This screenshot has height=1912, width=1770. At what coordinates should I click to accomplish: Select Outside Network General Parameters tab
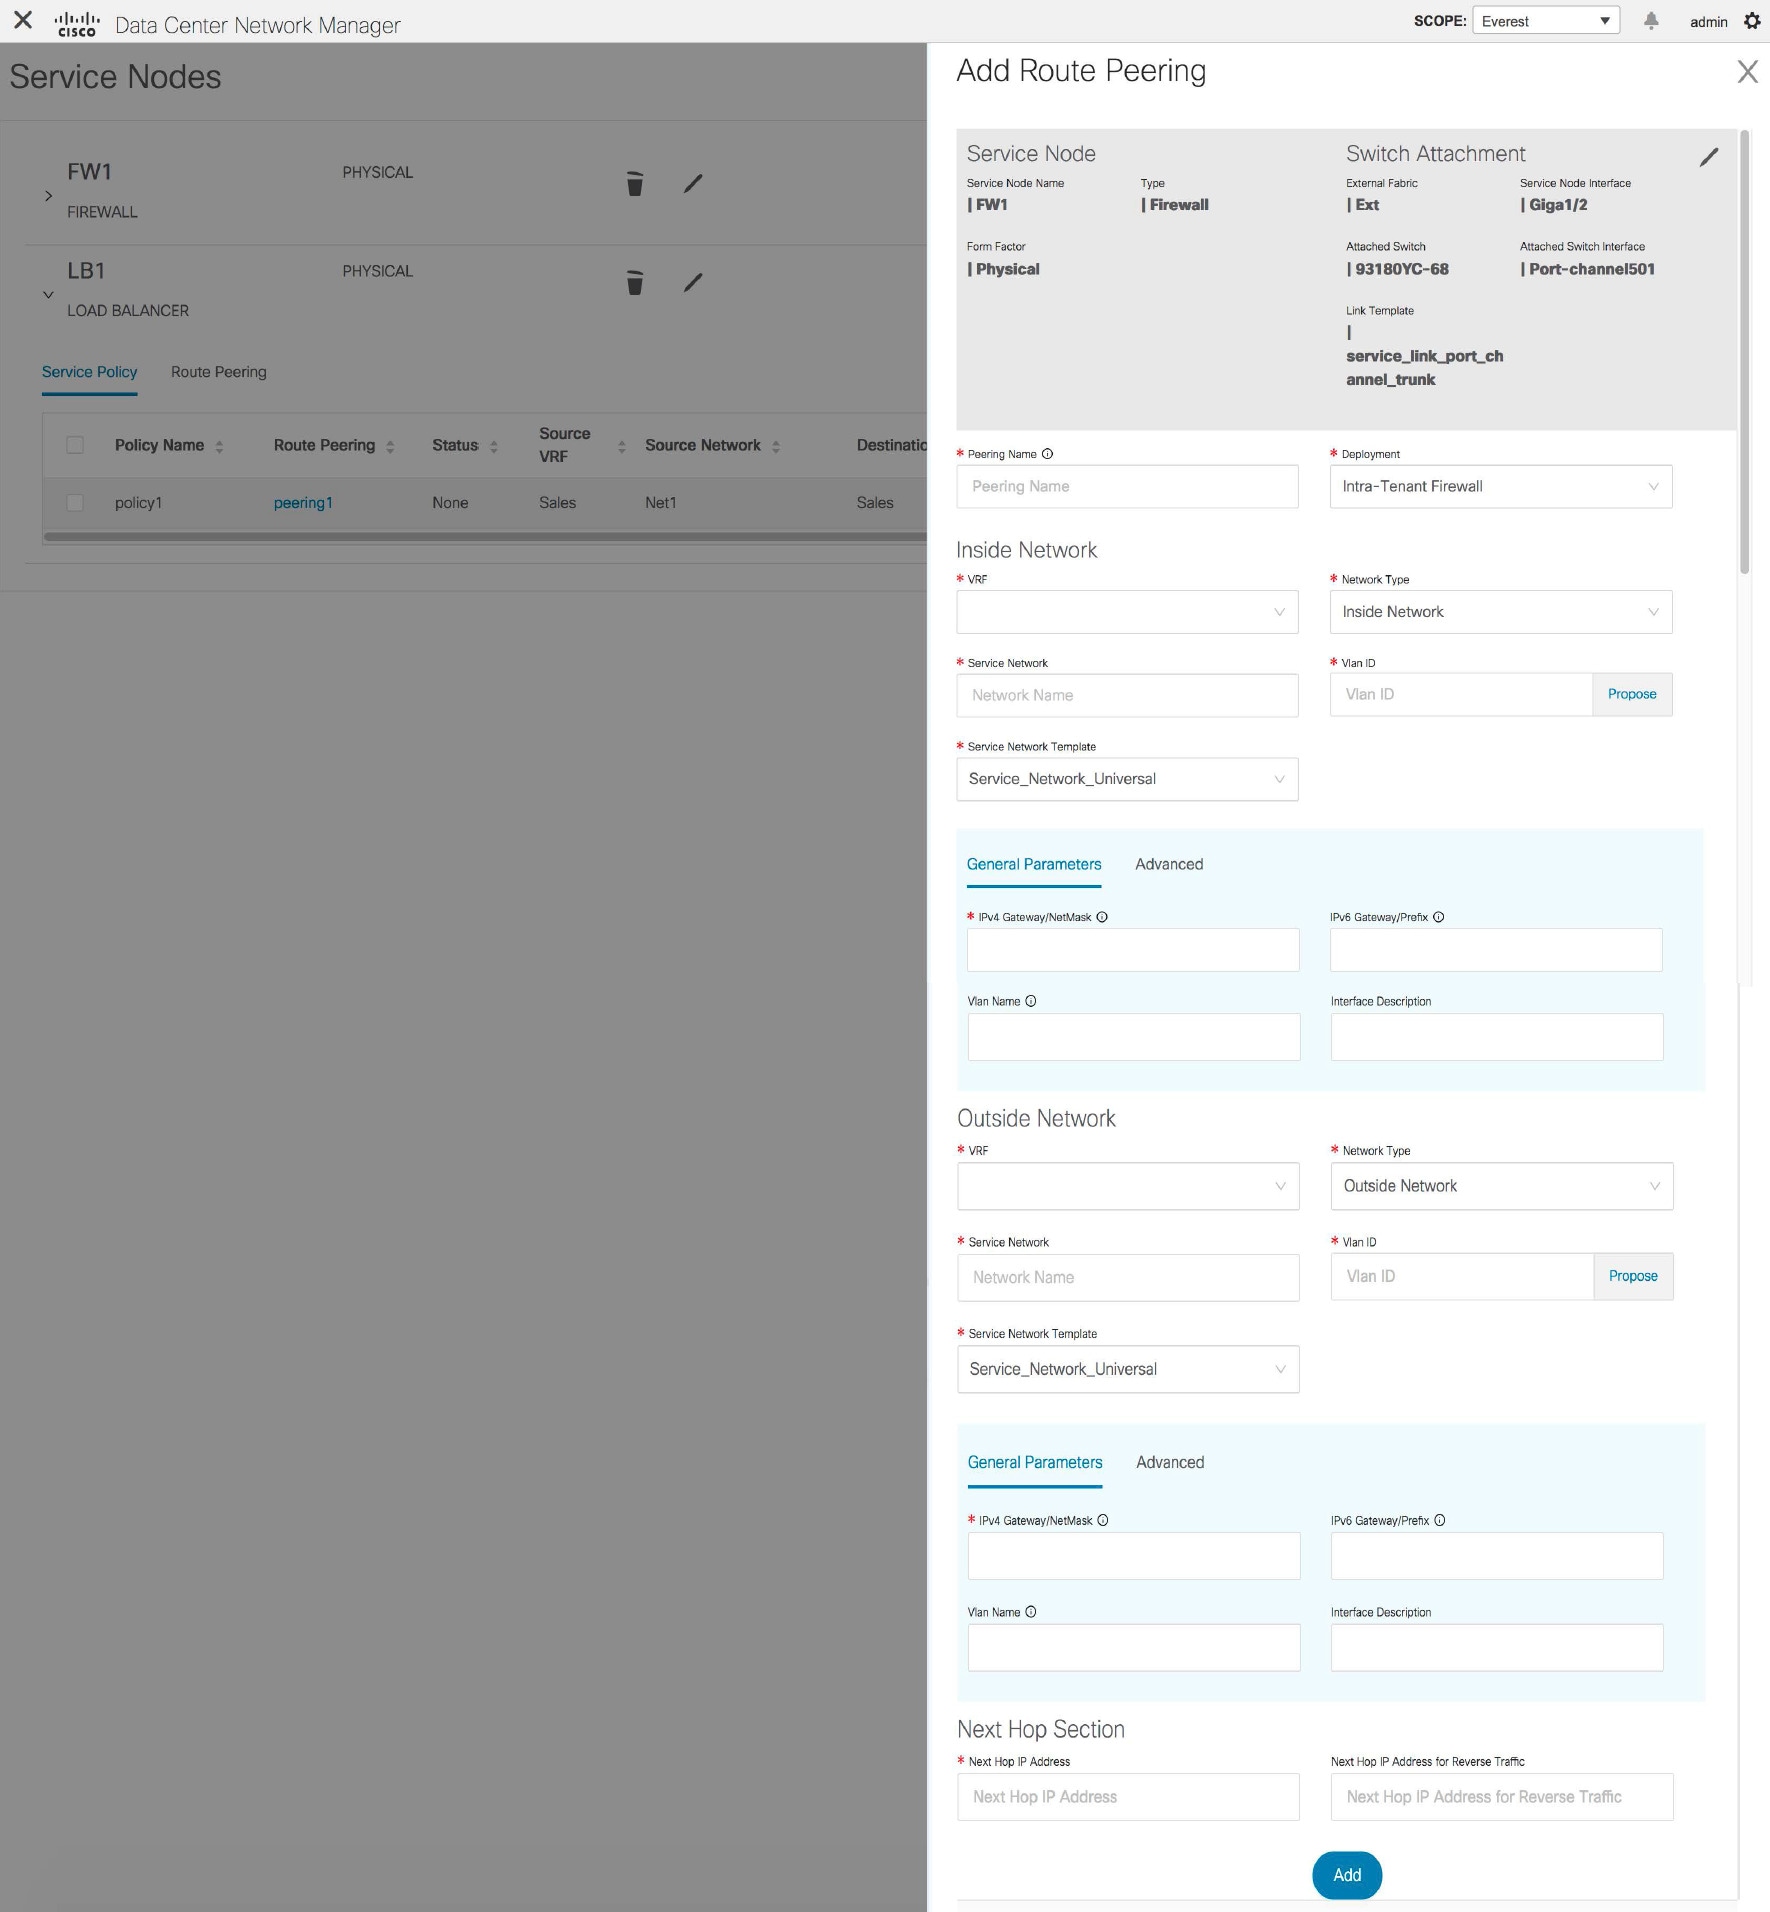1035,1462
